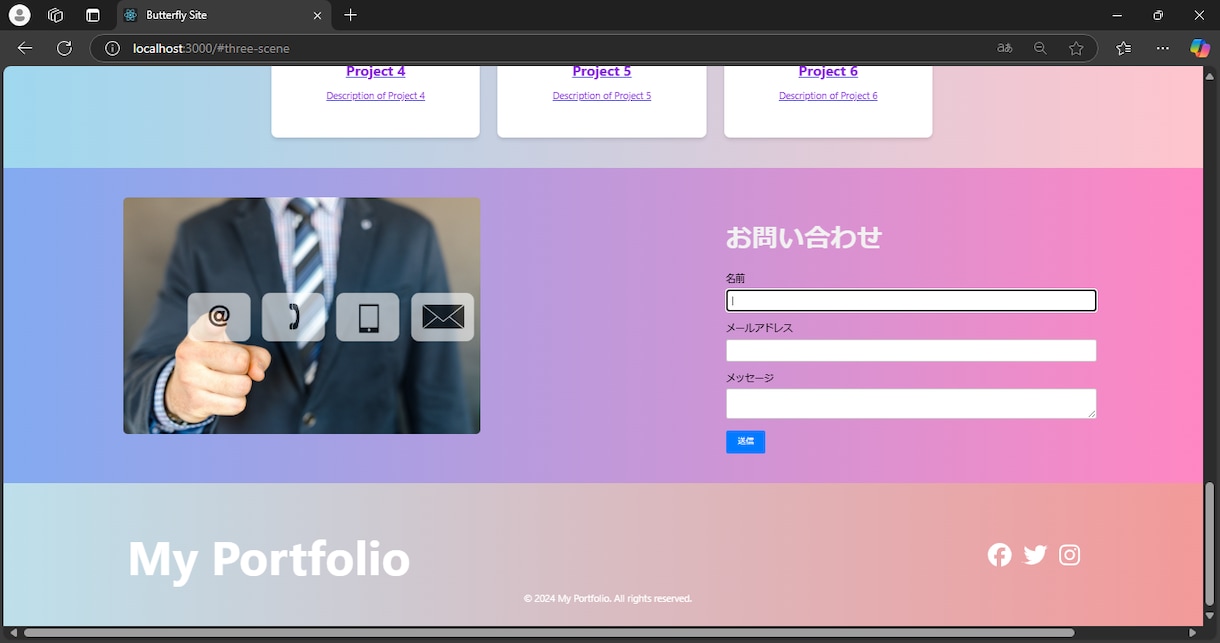Image resolution: width=1220 pixels, height=643 pixels.
Task: Open a new browser tab
Action: pos(350,15)
